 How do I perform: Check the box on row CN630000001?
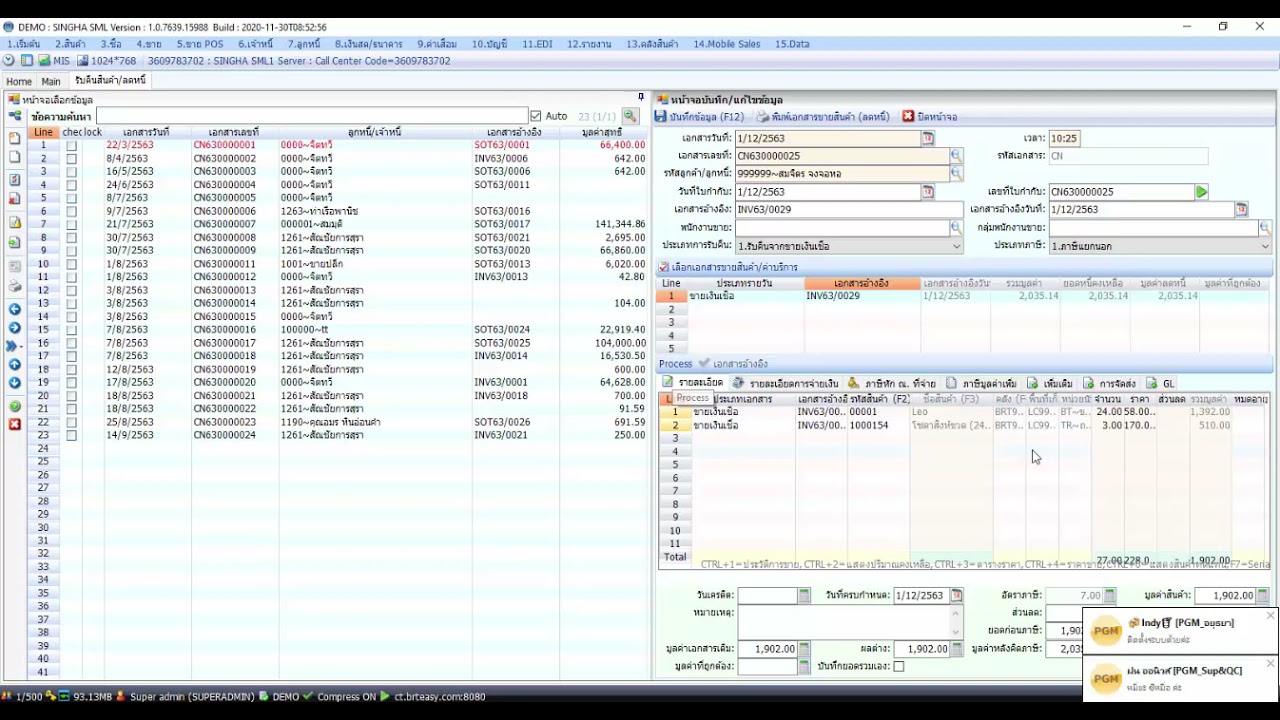tap(71, 145)
